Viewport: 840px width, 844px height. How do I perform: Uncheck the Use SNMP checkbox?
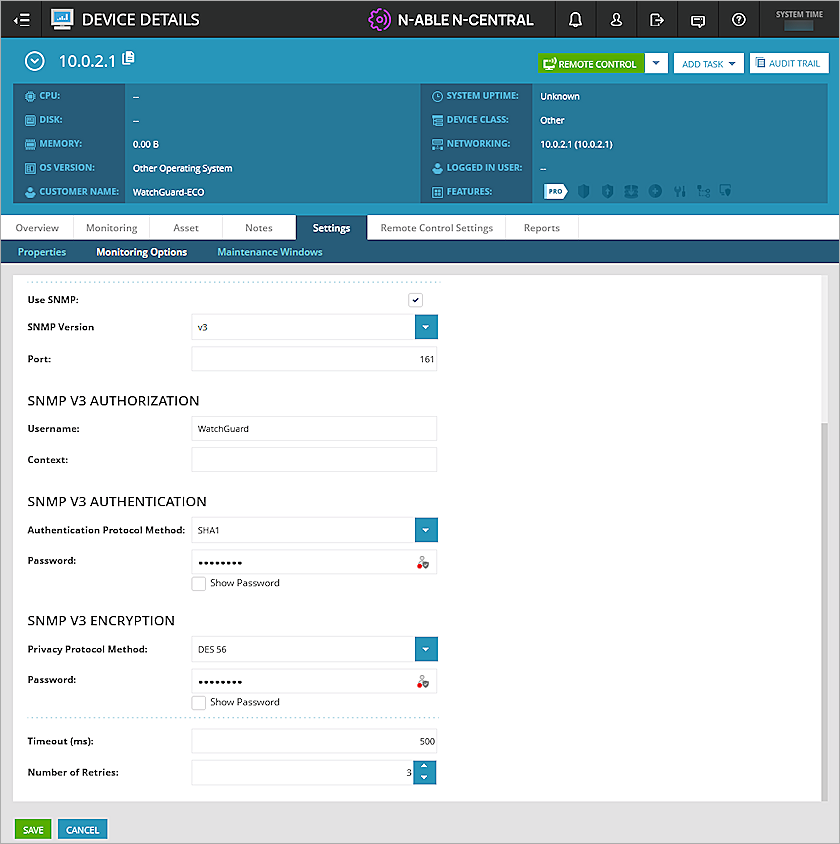415,300
